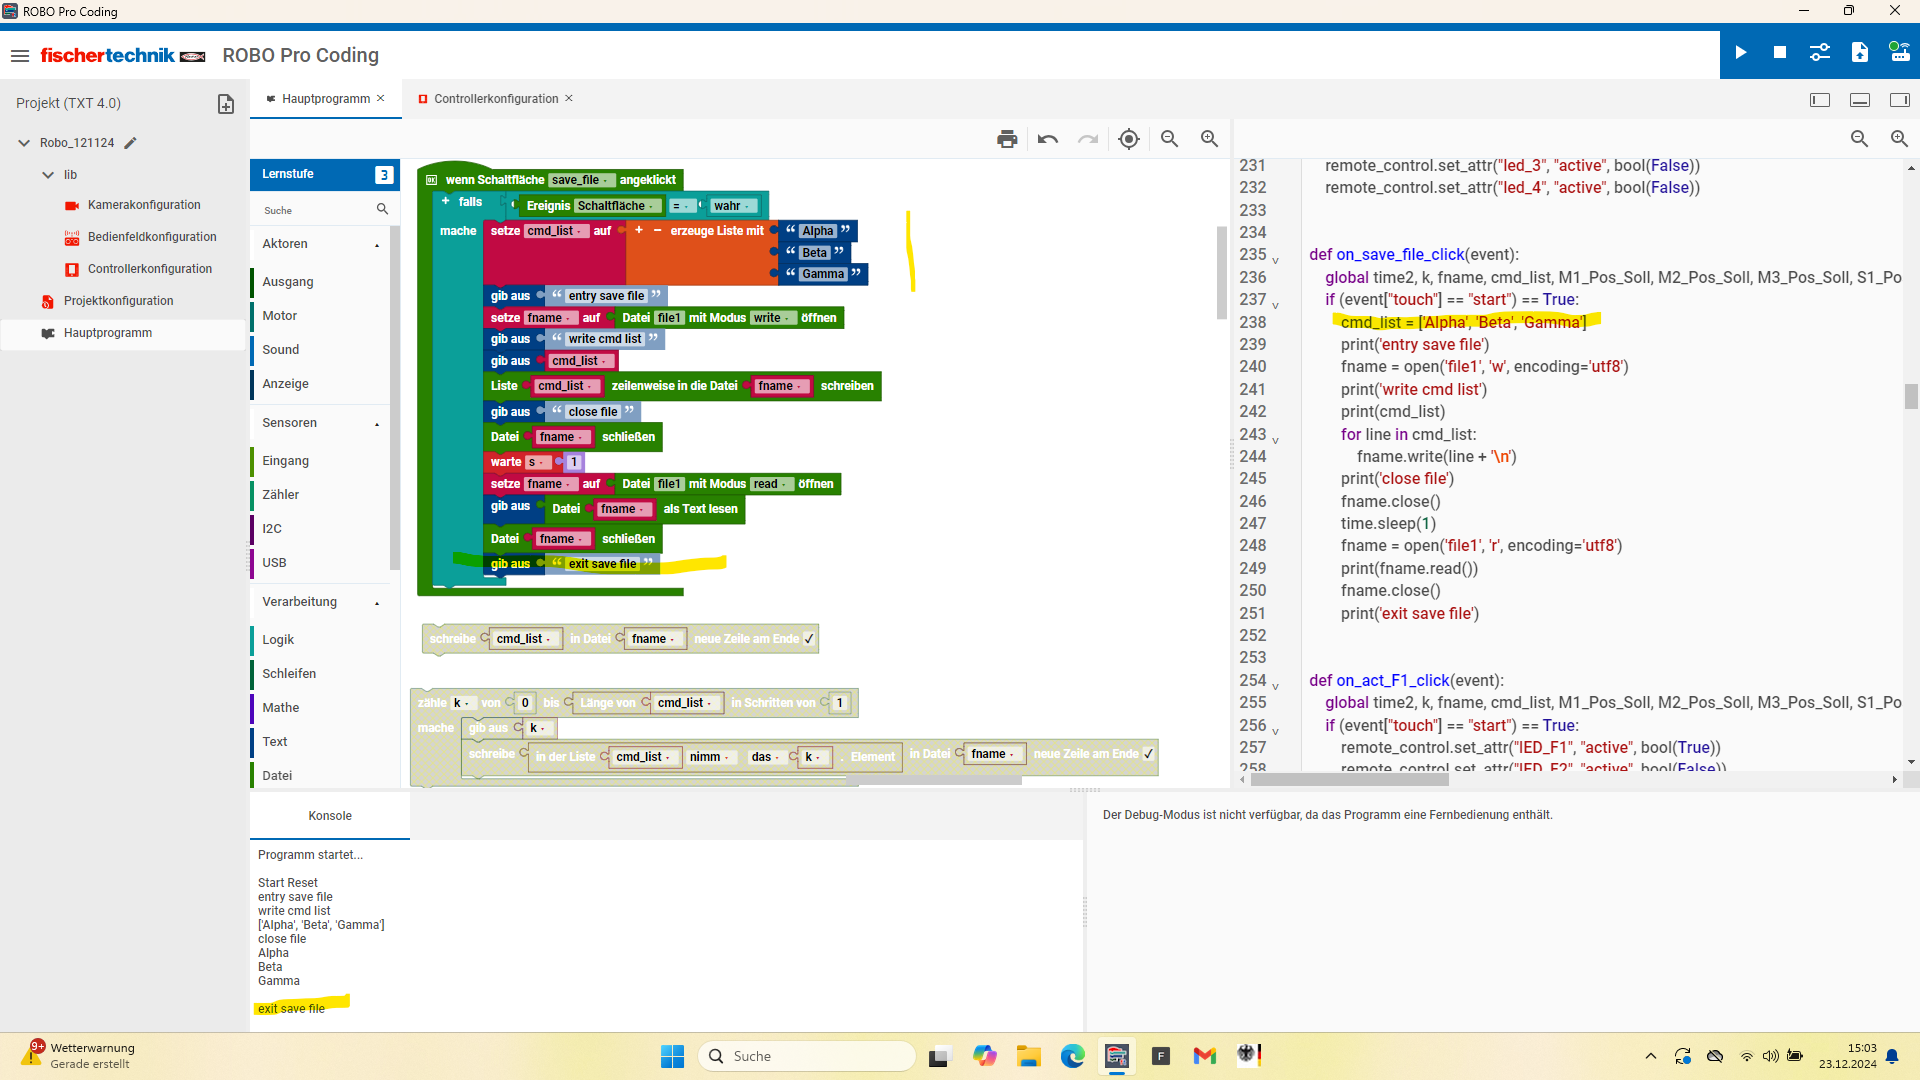Viewport: 1920px width, 1080px height.
Task: Toggle the bottom panel layout icon
Action: [x=1860, y=100]
